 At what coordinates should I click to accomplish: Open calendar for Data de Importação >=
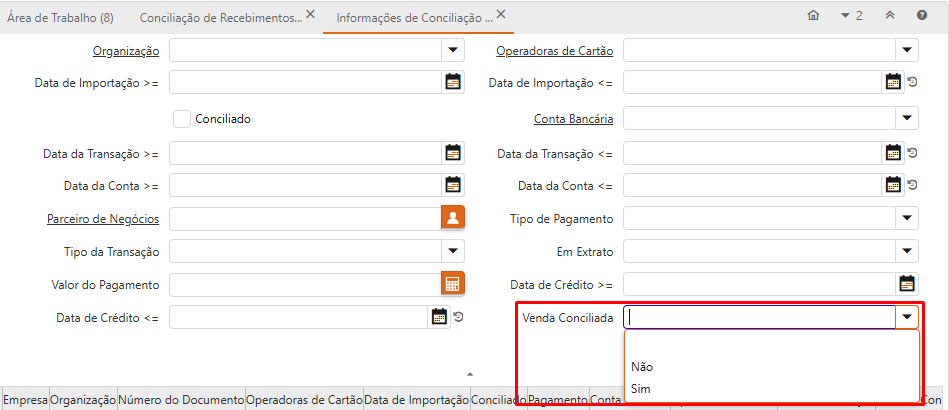(453, 82)
